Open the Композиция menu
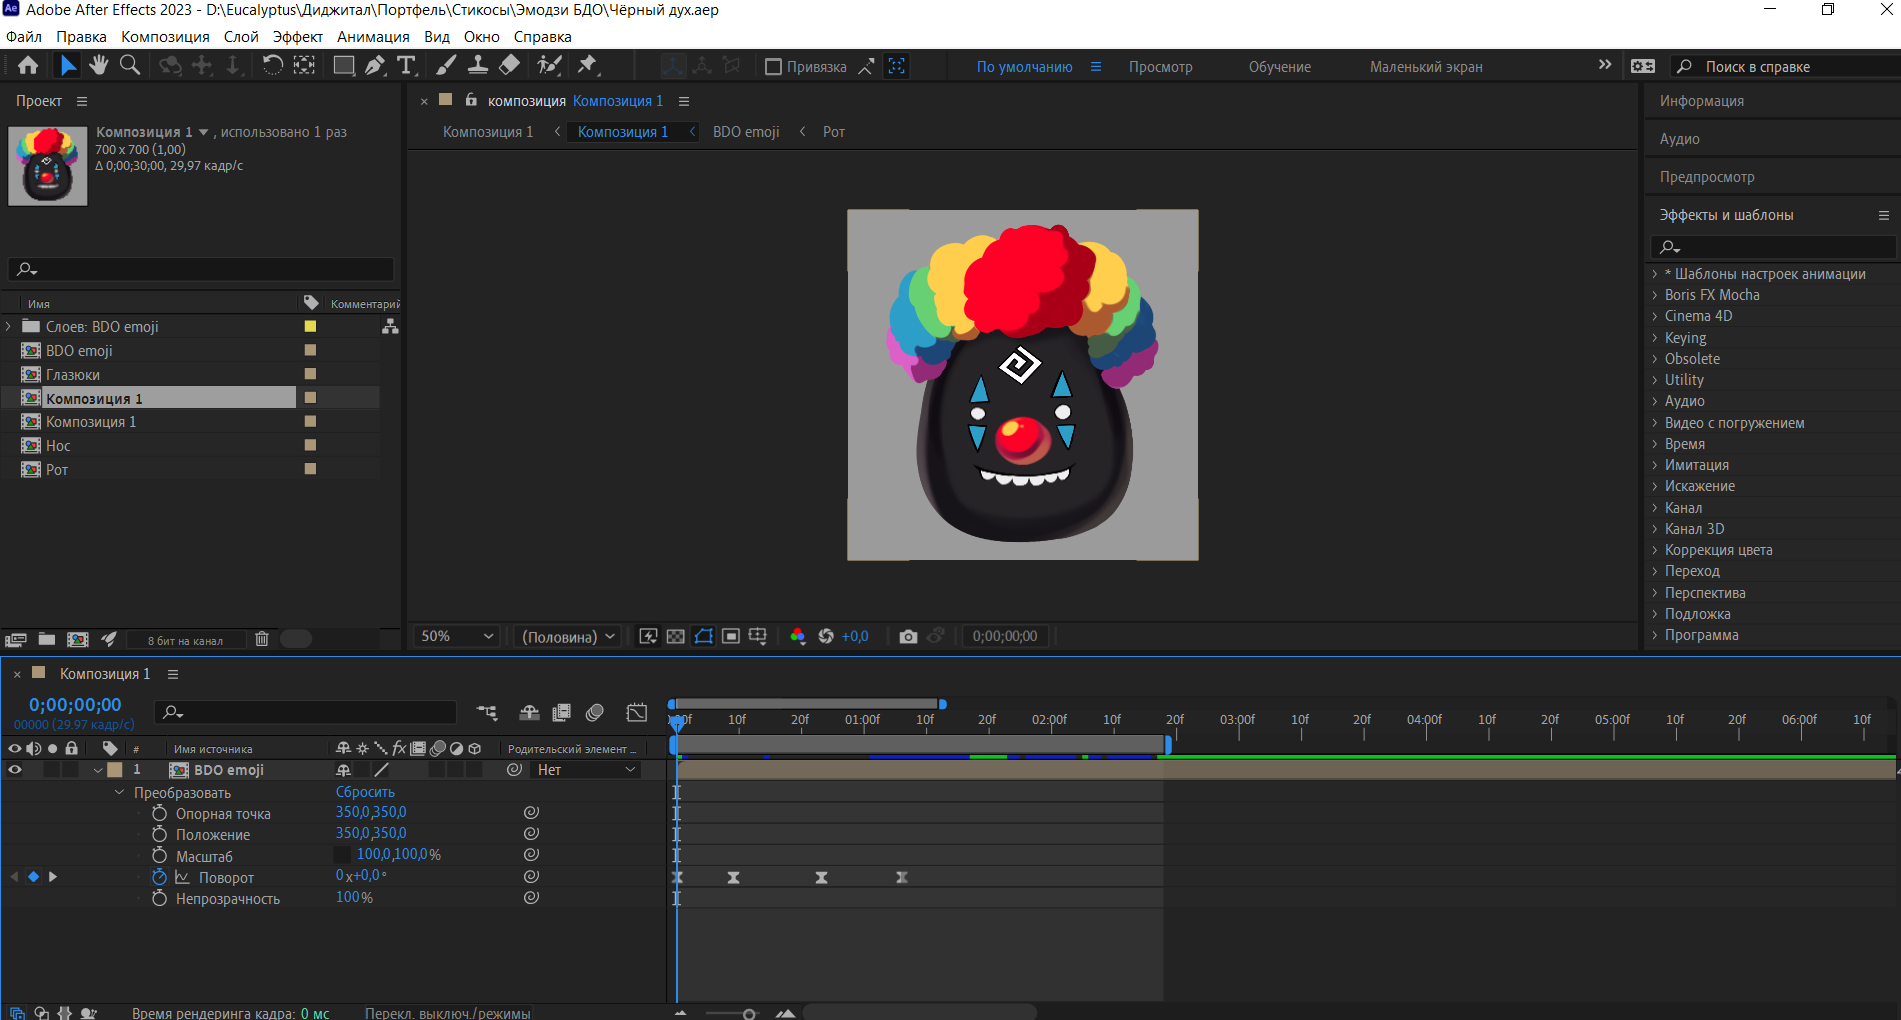The image size is (1901, 1020). (x=165, y=37)
